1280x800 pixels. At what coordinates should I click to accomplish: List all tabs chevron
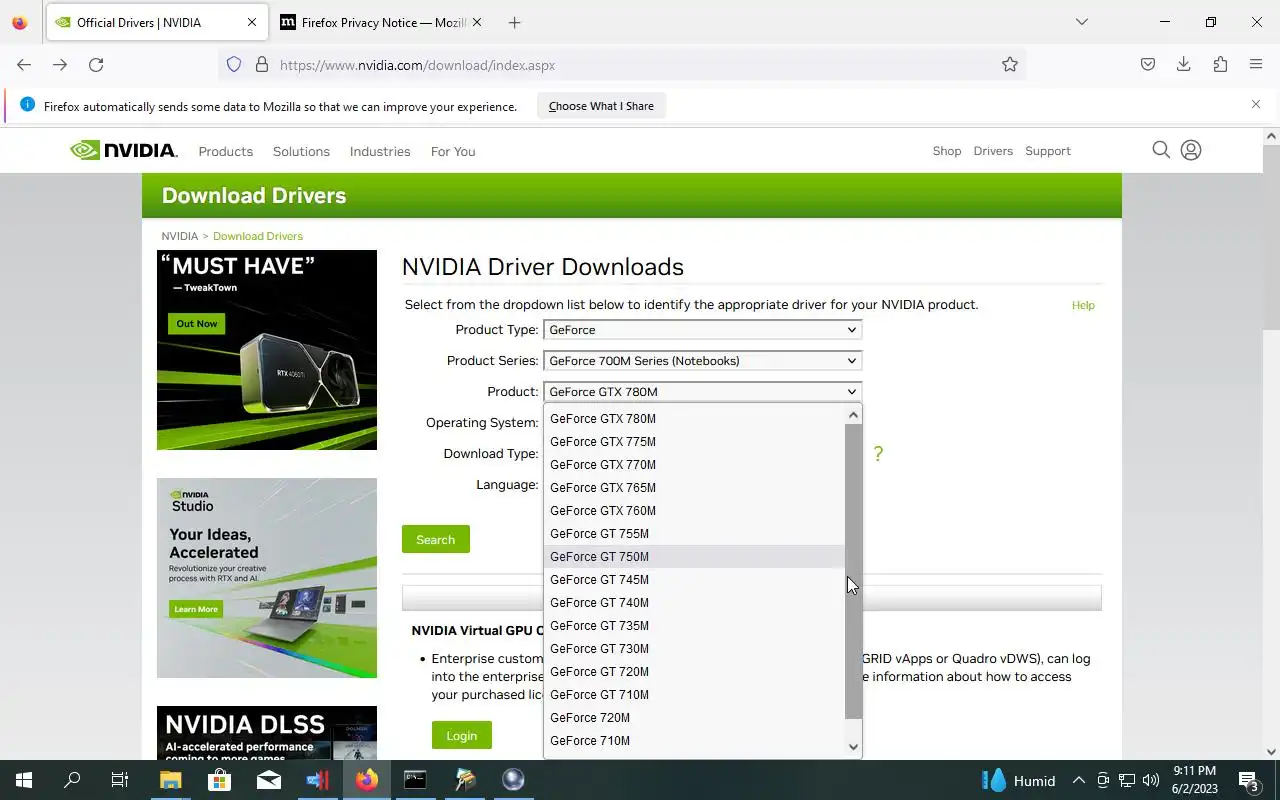1081,22
